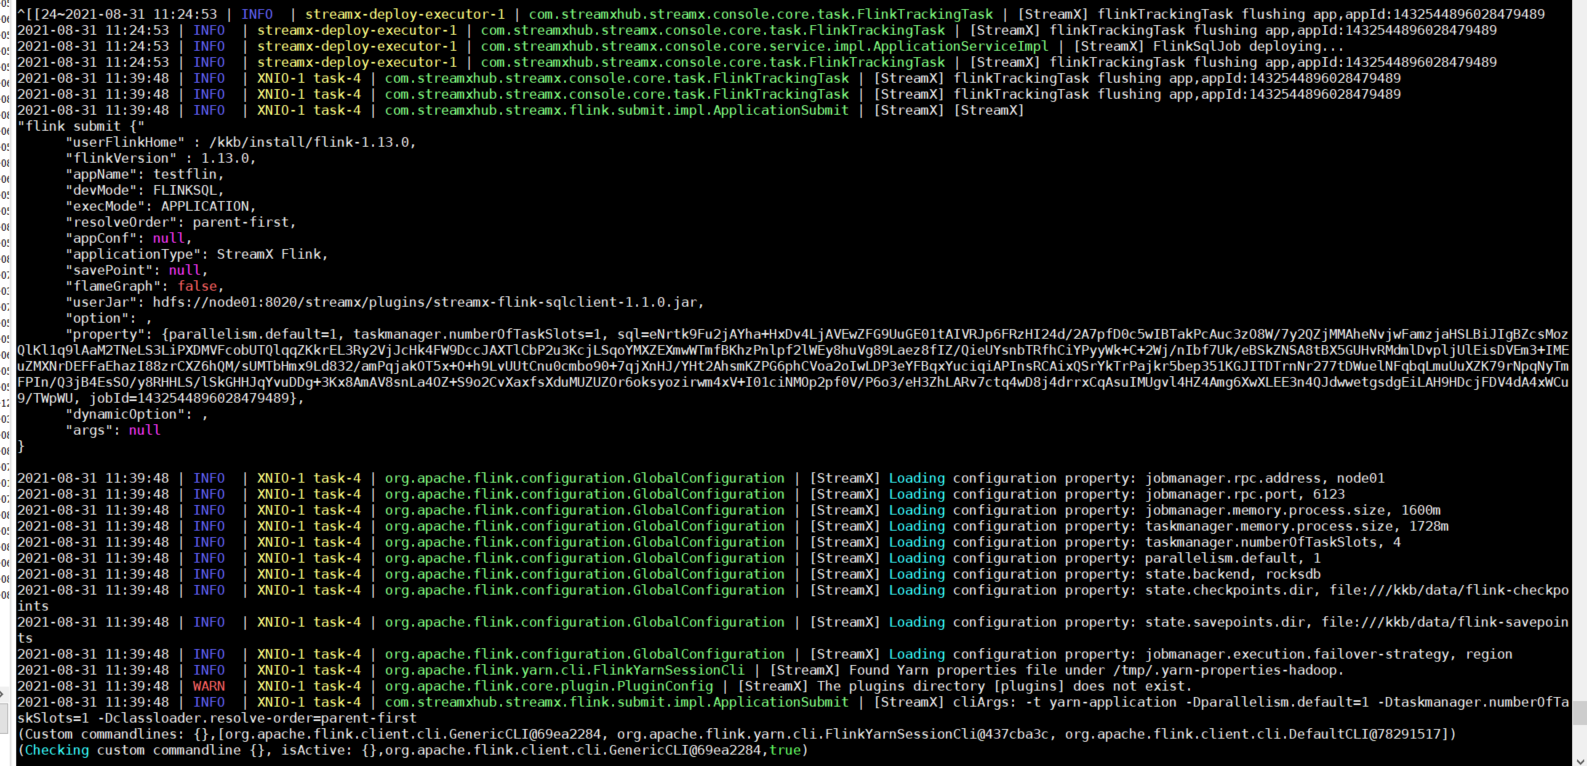The width and height of the screenshot is (1587, 766).
Task: Click the "Custom commandlines" line
Action: pos(737,734)
